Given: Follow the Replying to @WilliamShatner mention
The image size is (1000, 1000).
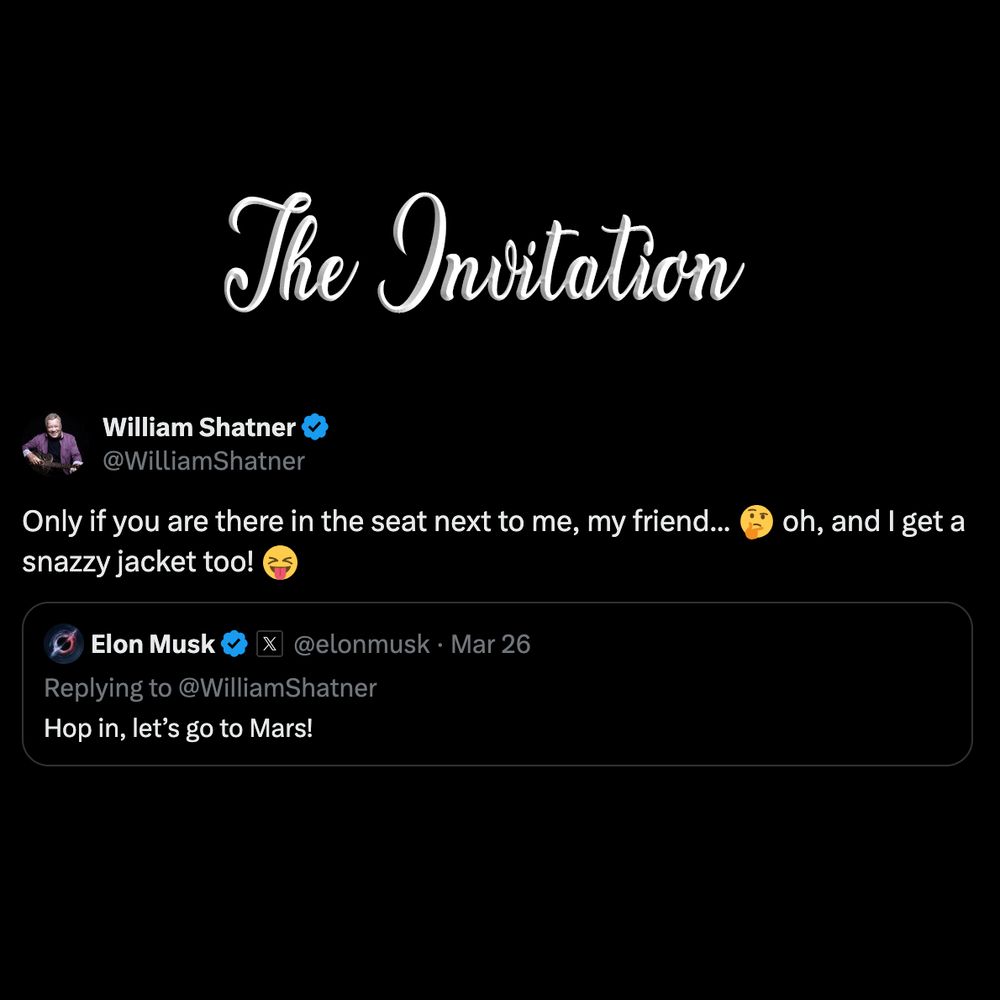Looking at the screenshot, I should coord(277,688).
